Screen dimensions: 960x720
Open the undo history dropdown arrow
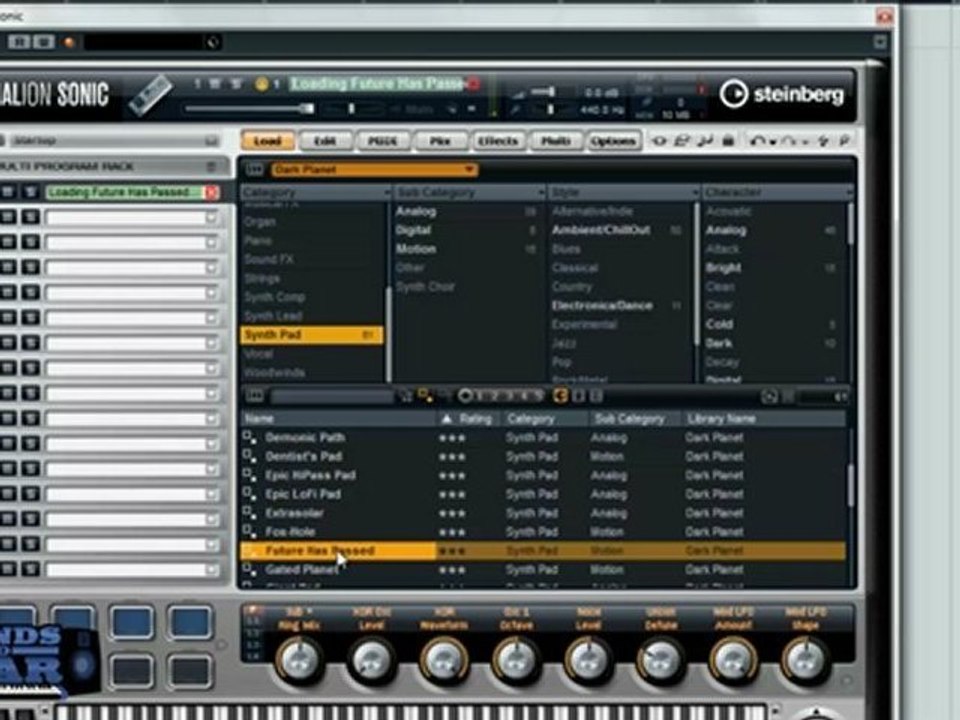[773, 142]
